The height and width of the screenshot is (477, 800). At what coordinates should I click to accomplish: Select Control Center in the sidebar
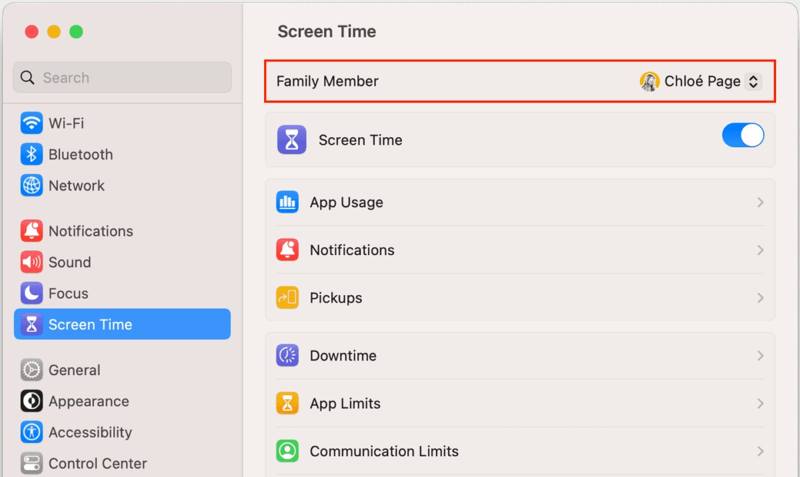(x=122, y=463)
